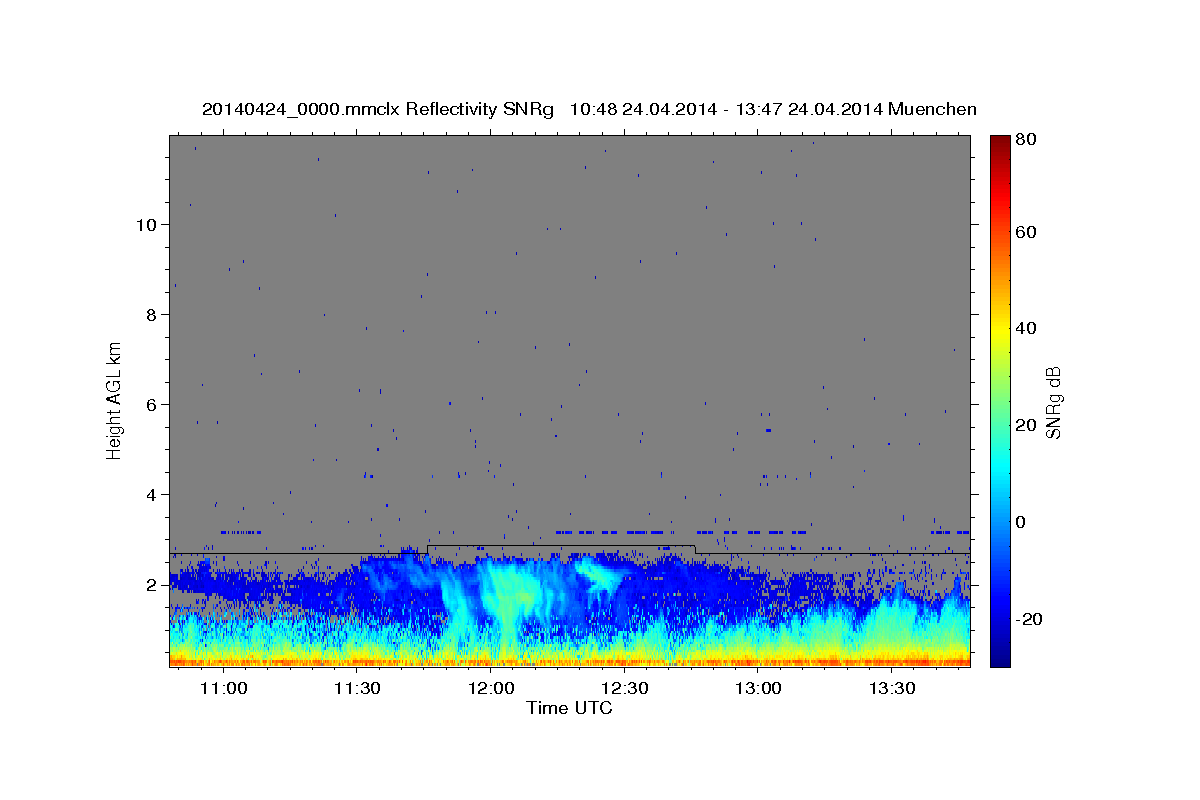Viewport: 1200px width, 800px height.
Task: Click the '2' height axis tick label
Action: 151,584
